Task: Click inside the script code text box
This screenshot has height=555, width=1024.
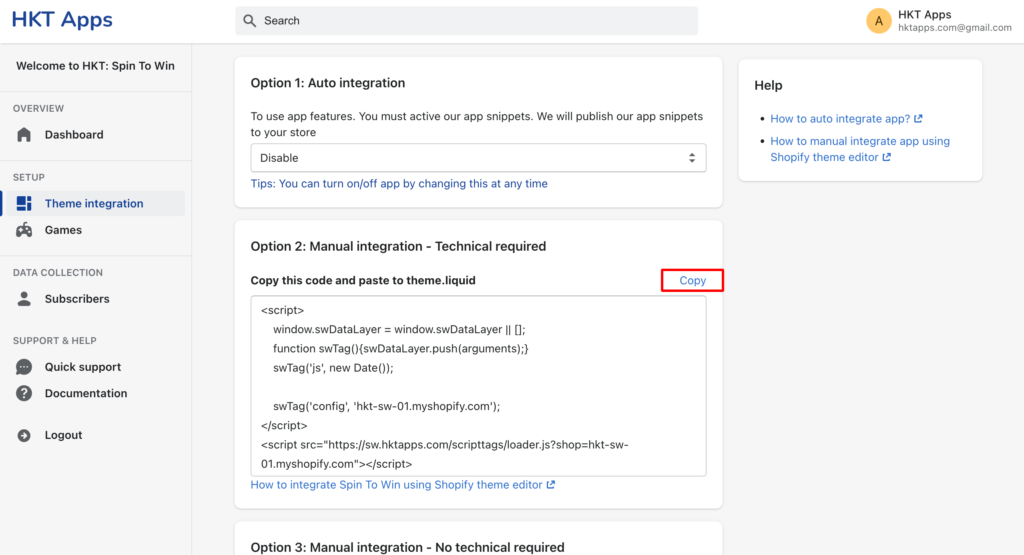Action: [x=478, y=386]
